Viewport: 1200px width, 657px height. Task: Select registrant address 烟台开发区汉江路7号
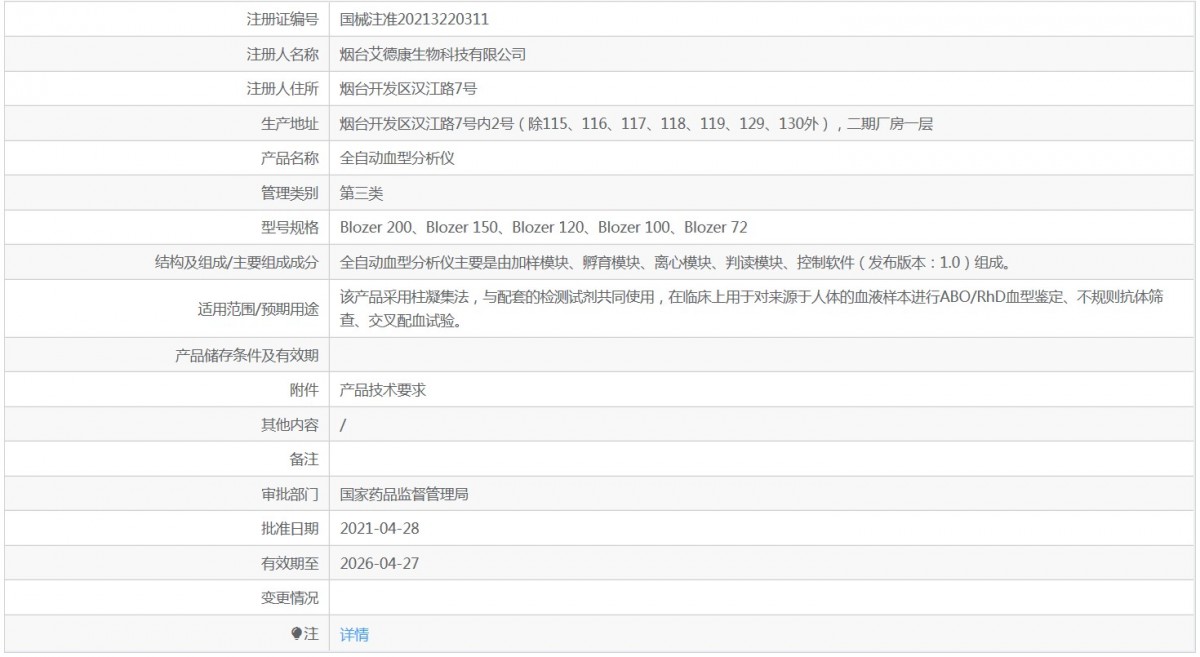(407, 89)
